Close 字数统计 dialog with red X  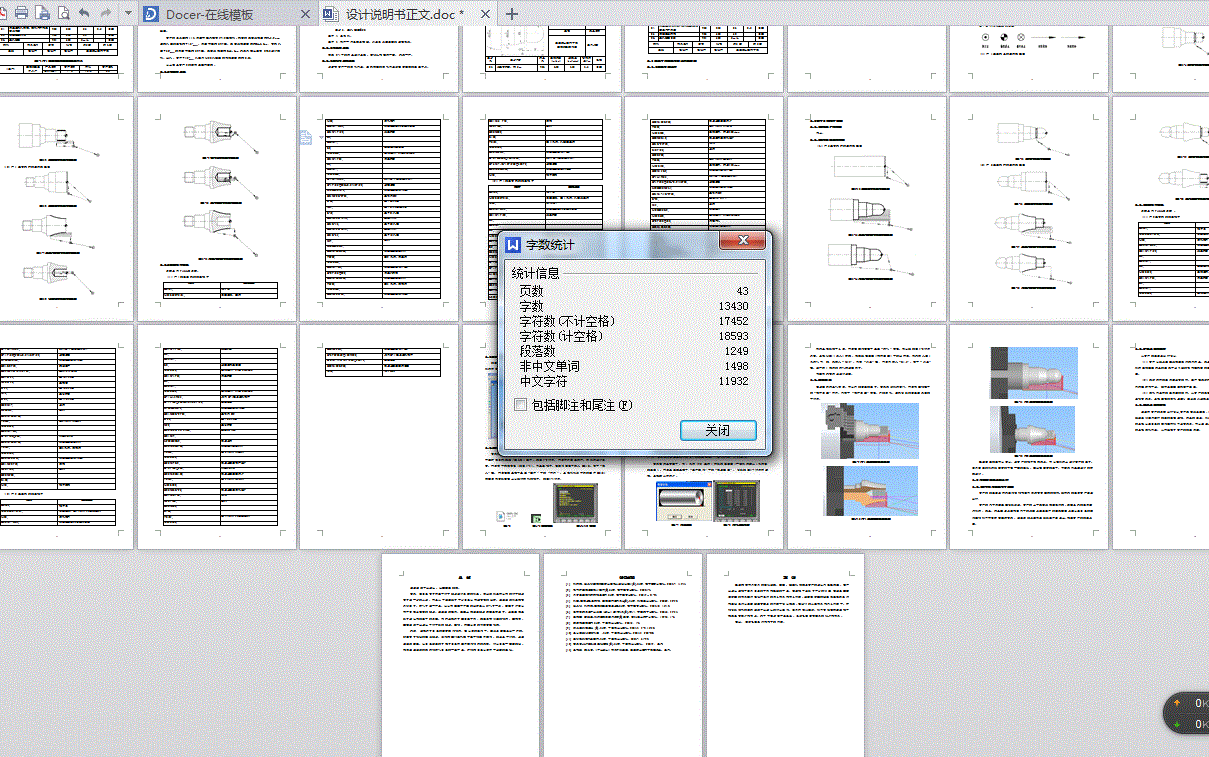[x=742, y=242]
